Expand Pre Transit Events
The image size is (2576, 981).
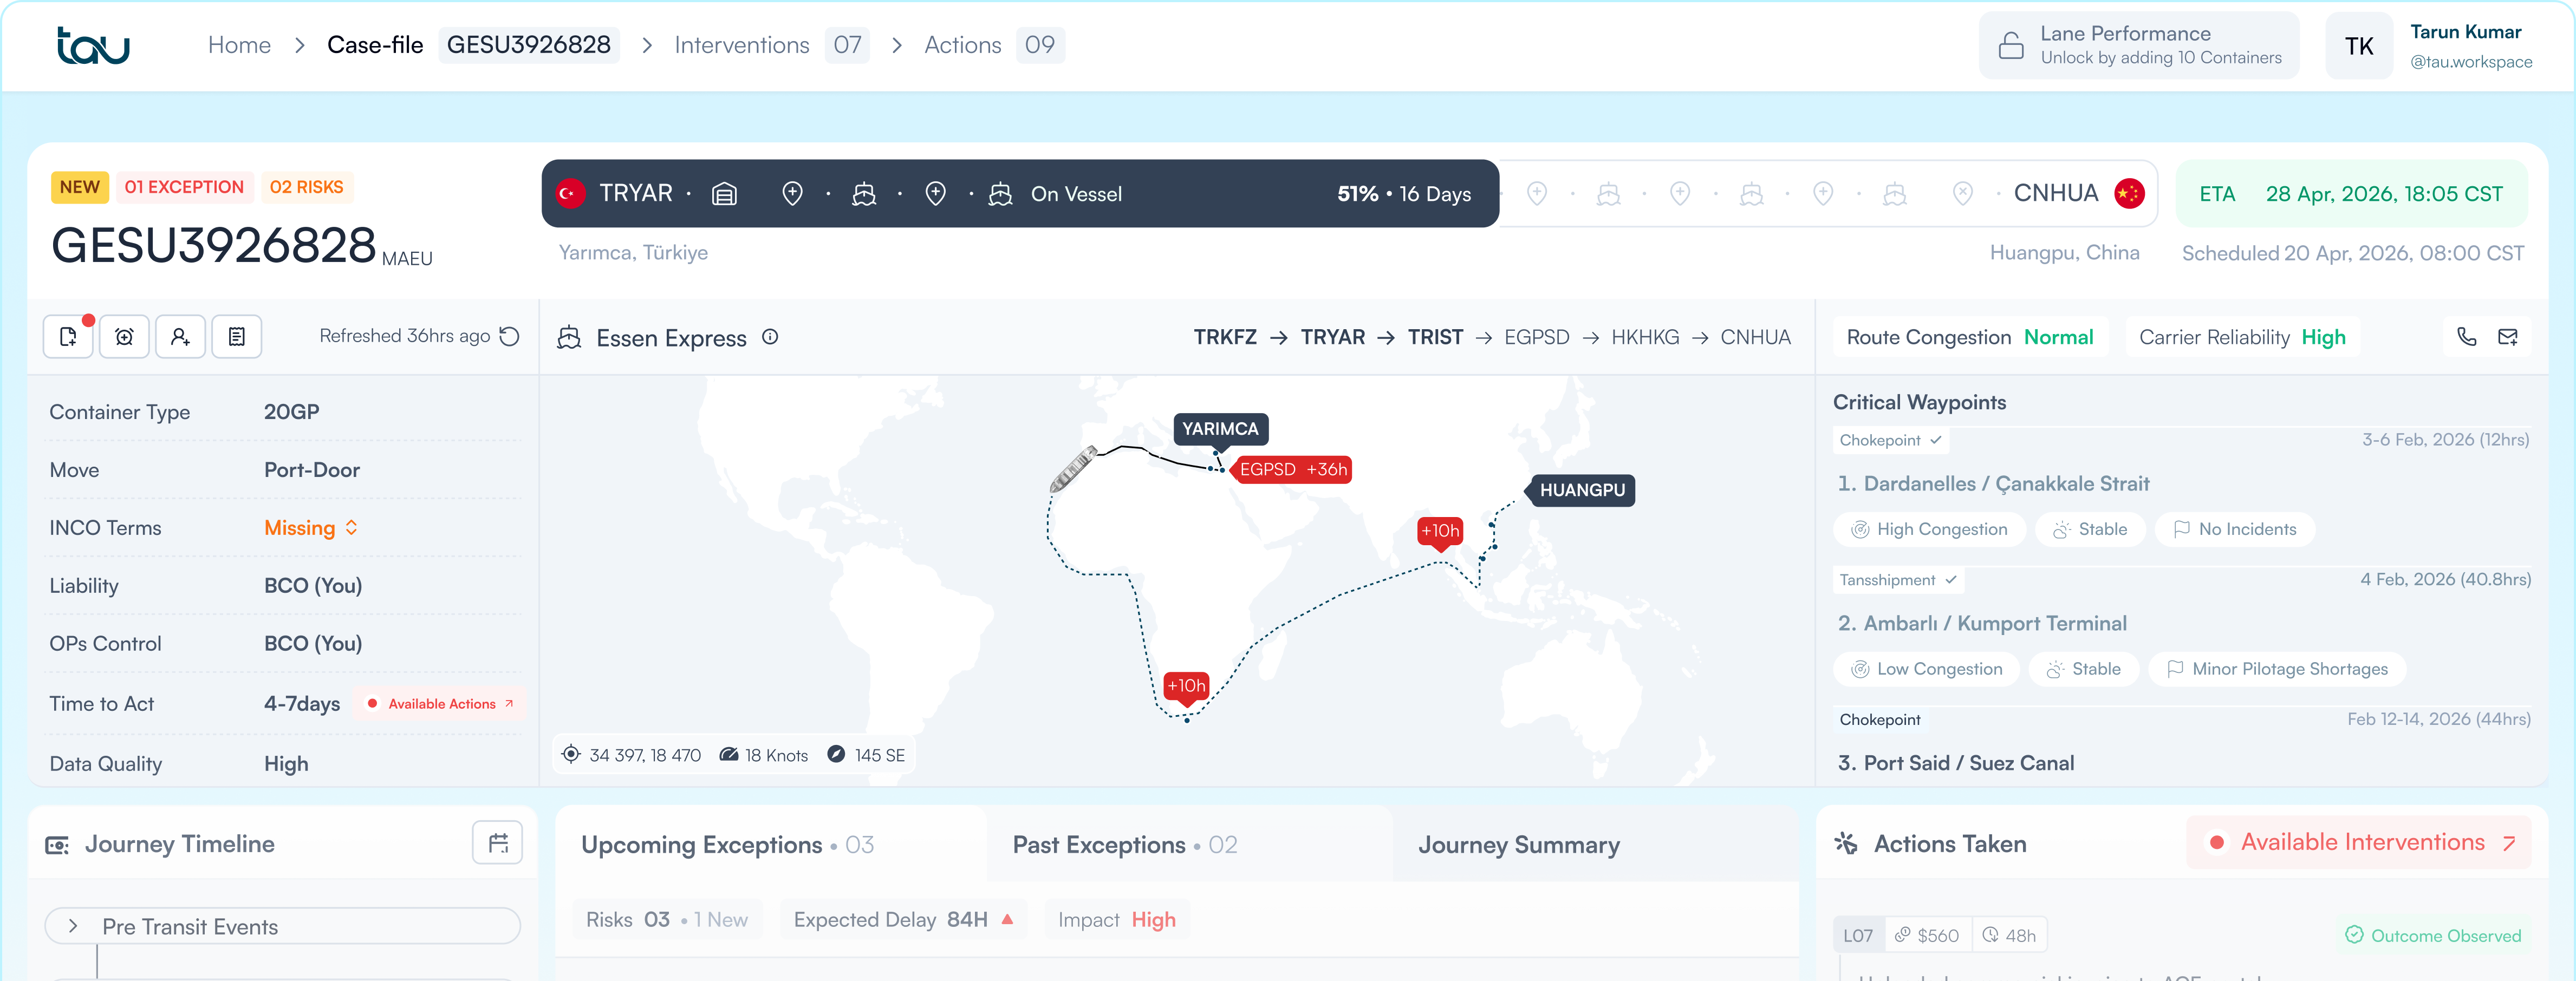click(282, 926)
